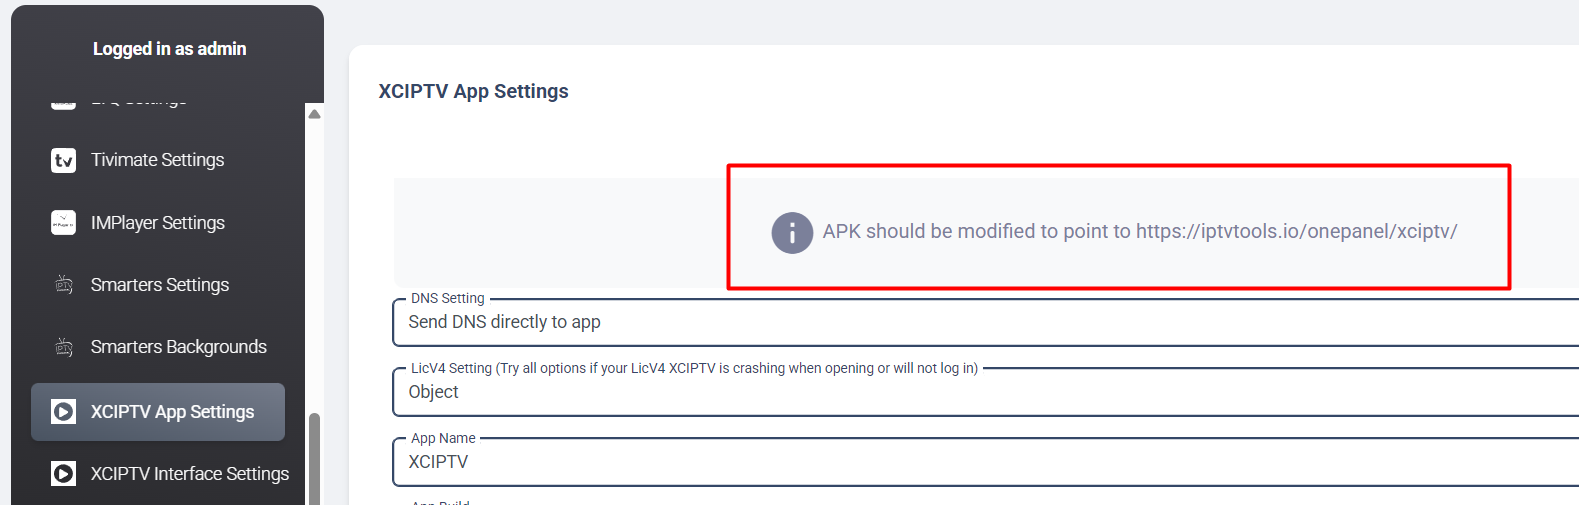Open Smarters Backgrounds page

coord(158,347)
